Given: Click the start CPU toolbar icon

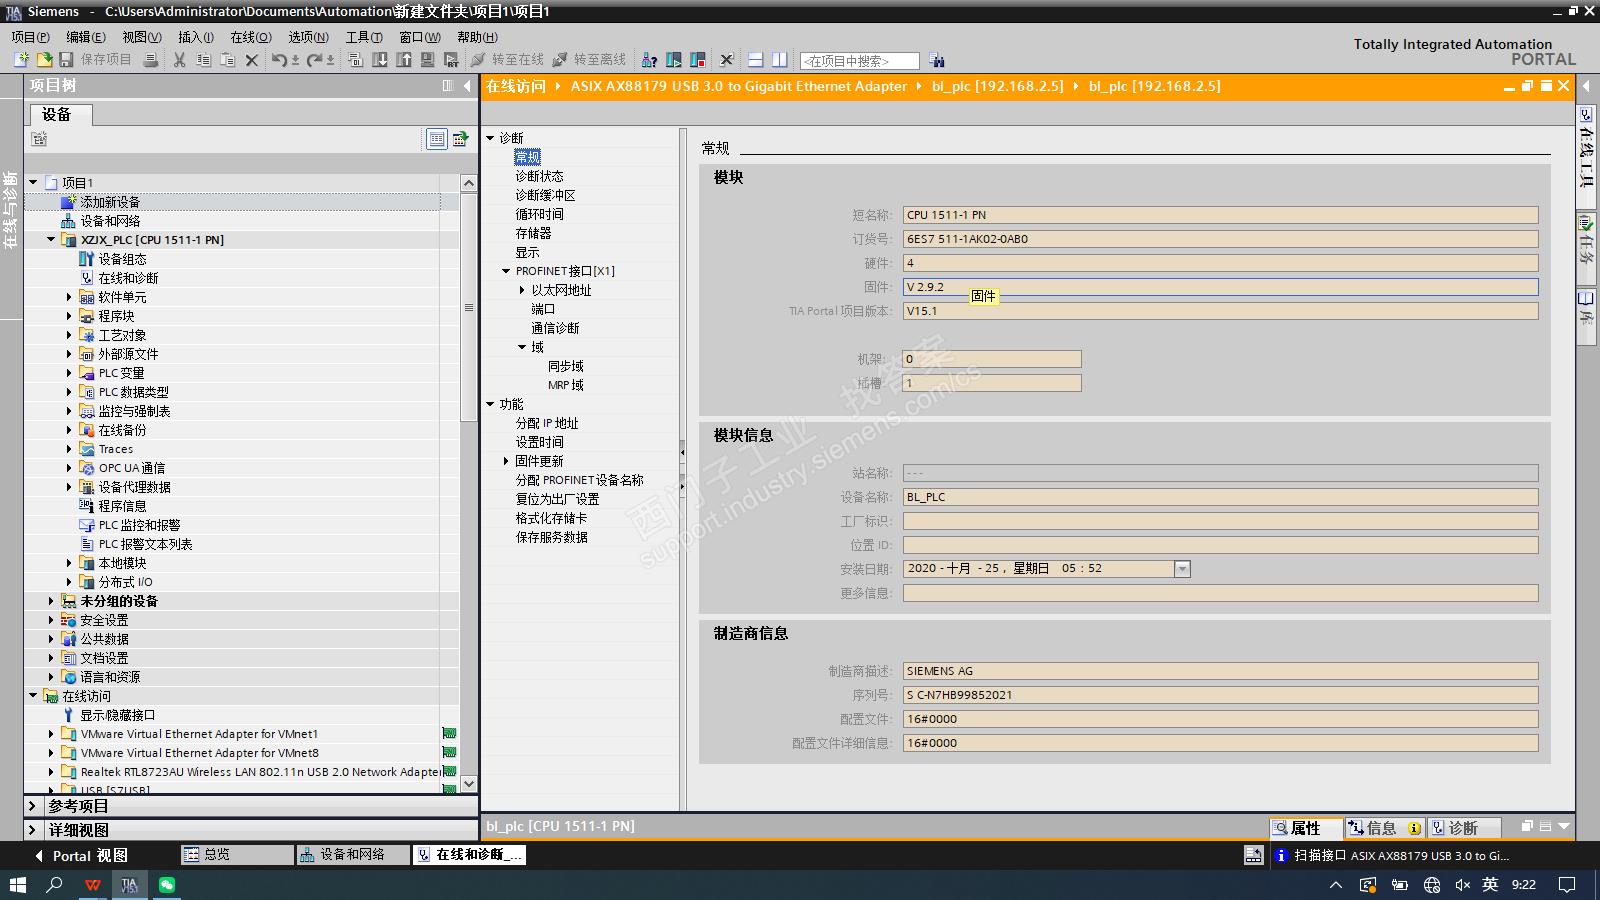Looking at the screenshot, I should (x=674, y=60).
